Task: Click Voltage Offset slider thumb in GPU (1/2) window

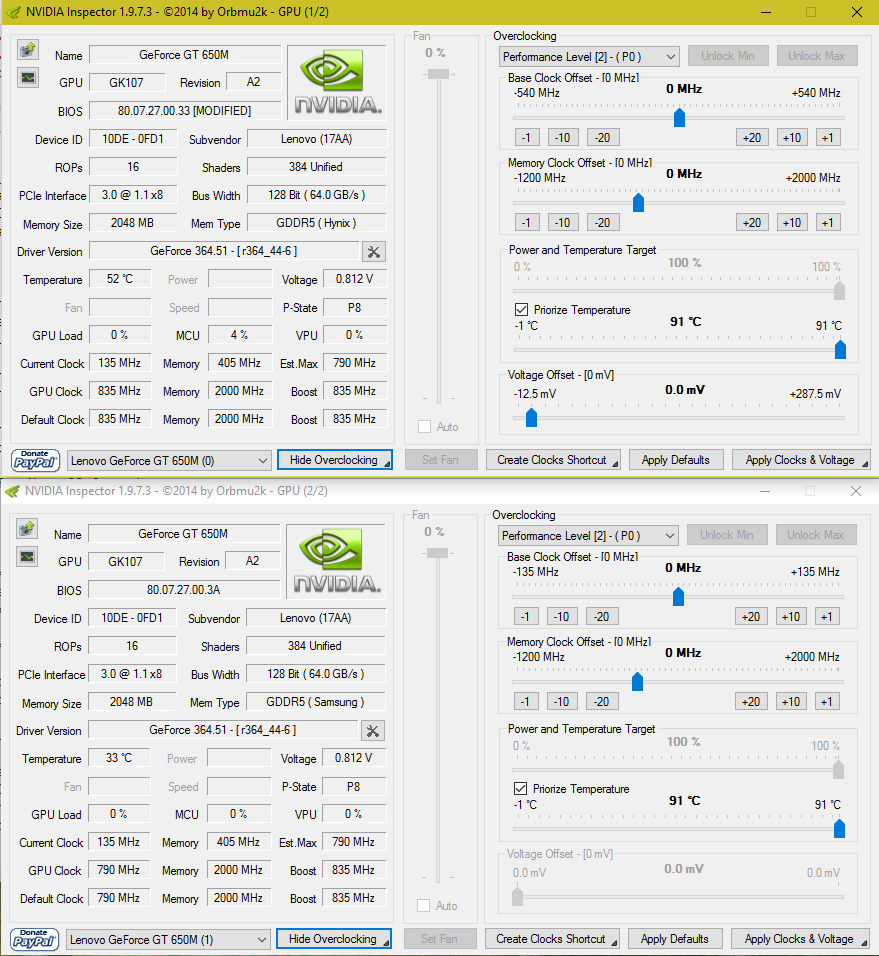Action: (532, 418)
